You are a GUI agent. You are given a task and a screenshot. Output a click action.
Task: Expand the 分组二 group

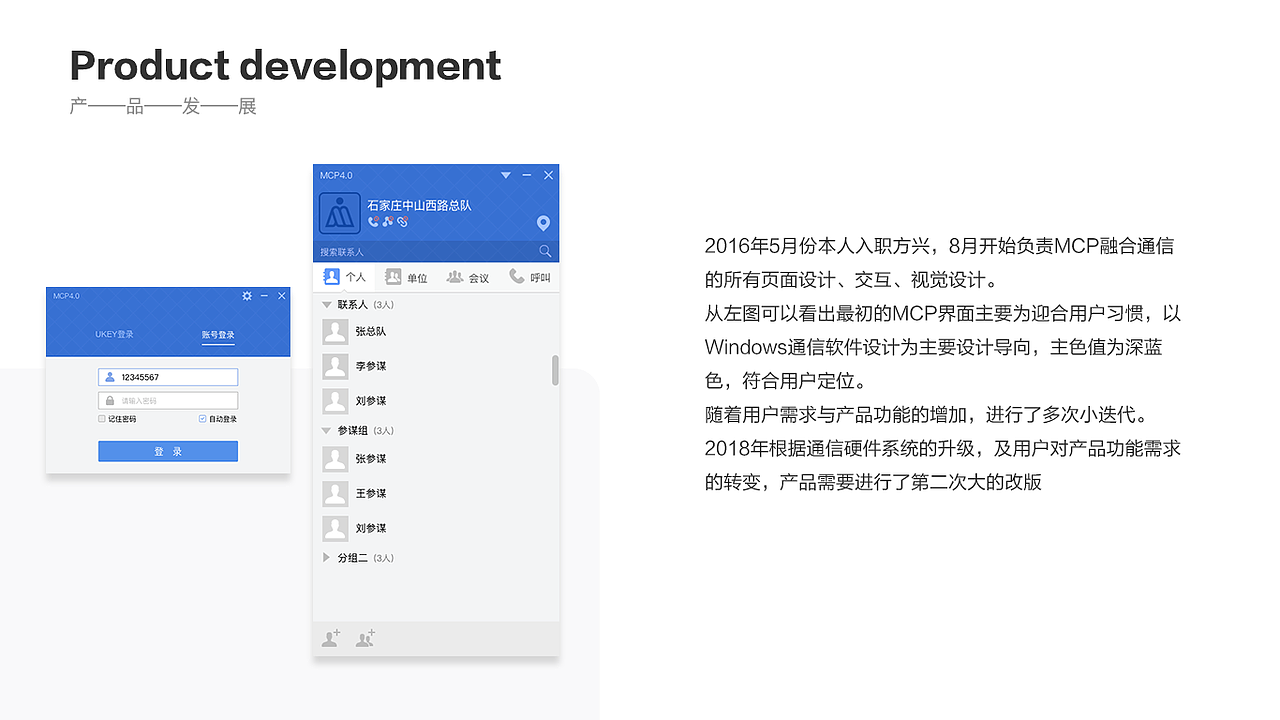tap(326, 558)
